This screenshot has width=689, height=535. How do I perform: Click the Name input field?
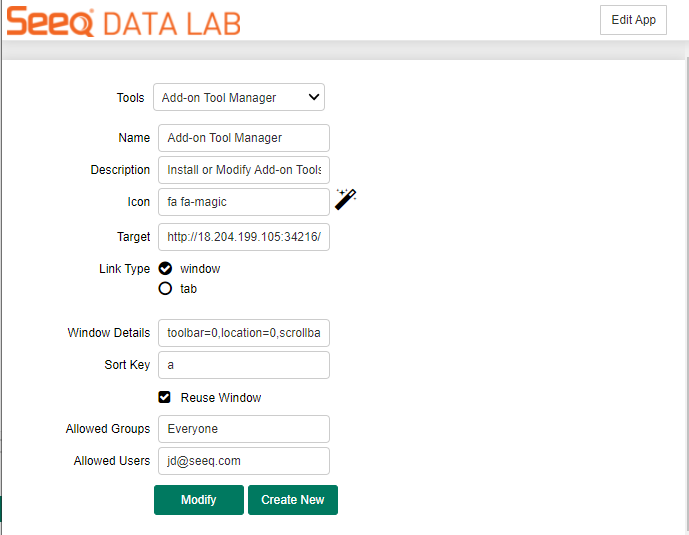pos(243,138)
